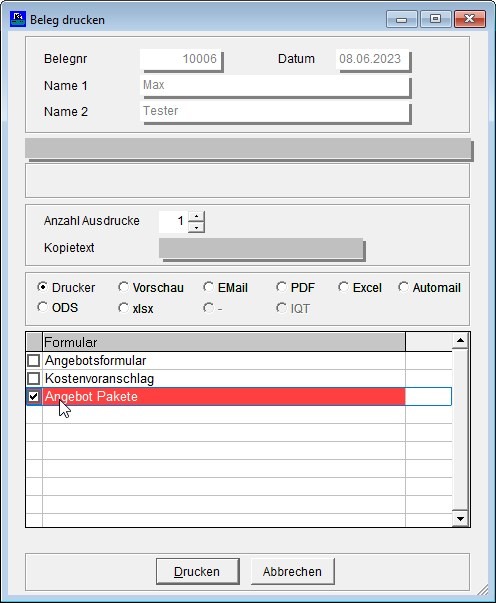The height and width of the screenshot is (603, 496).
Task: Select the Kostenvoranschlag row text
Action: tap(99, 379)
